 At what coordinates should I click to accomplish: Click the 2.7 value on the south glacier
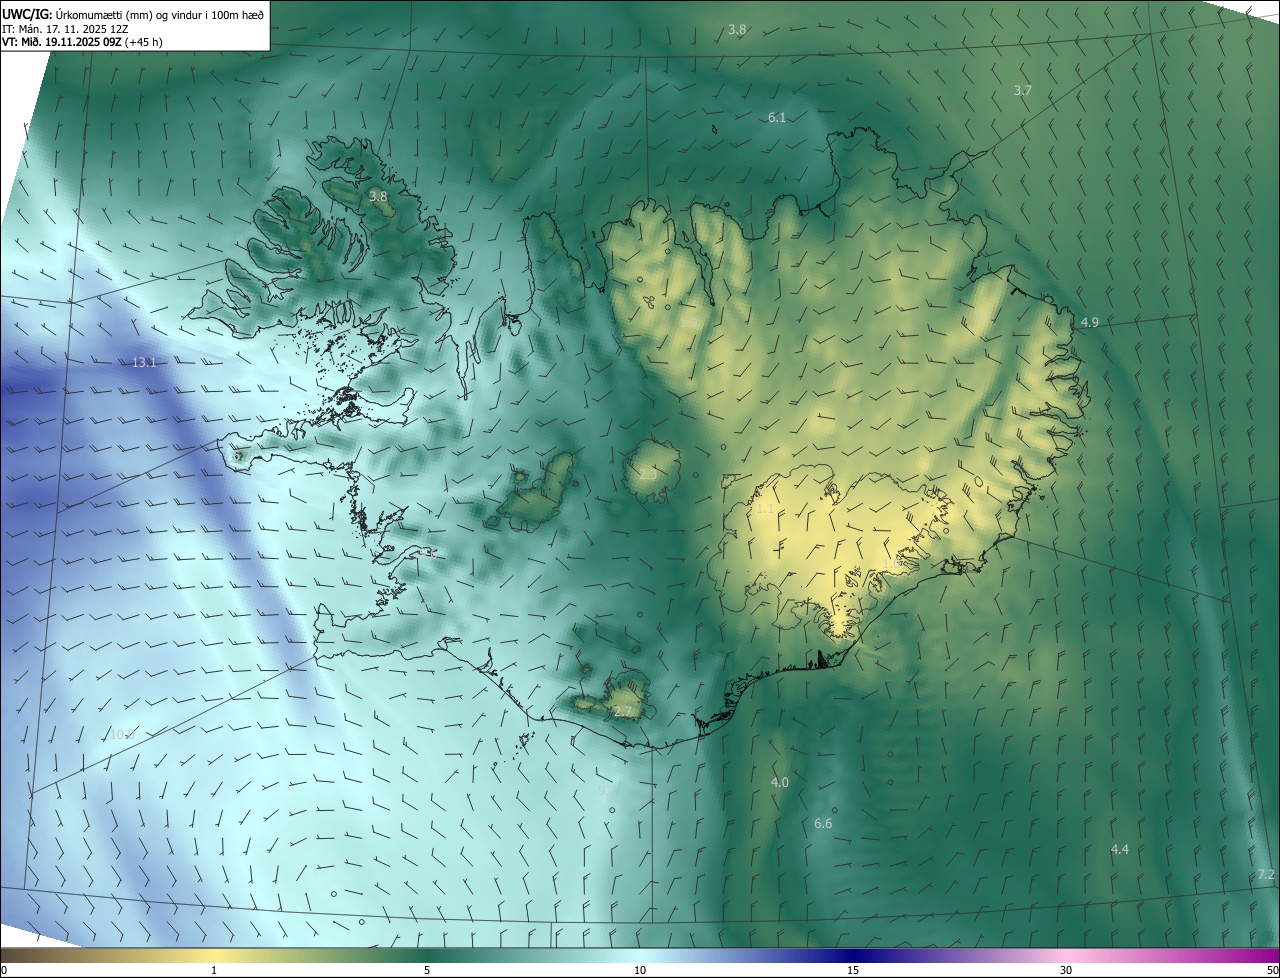click(622, 712)
